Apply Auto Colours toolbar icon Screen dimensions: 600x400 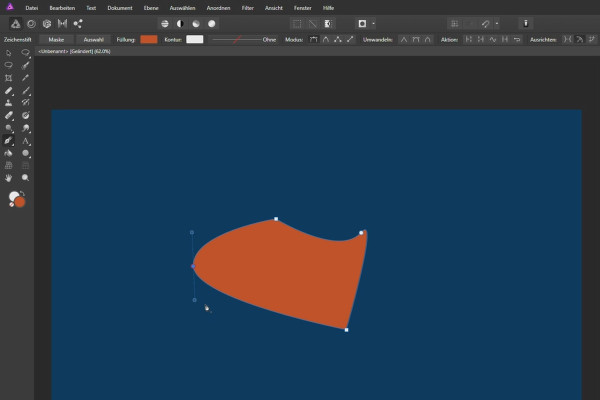(x=196, y=24)
